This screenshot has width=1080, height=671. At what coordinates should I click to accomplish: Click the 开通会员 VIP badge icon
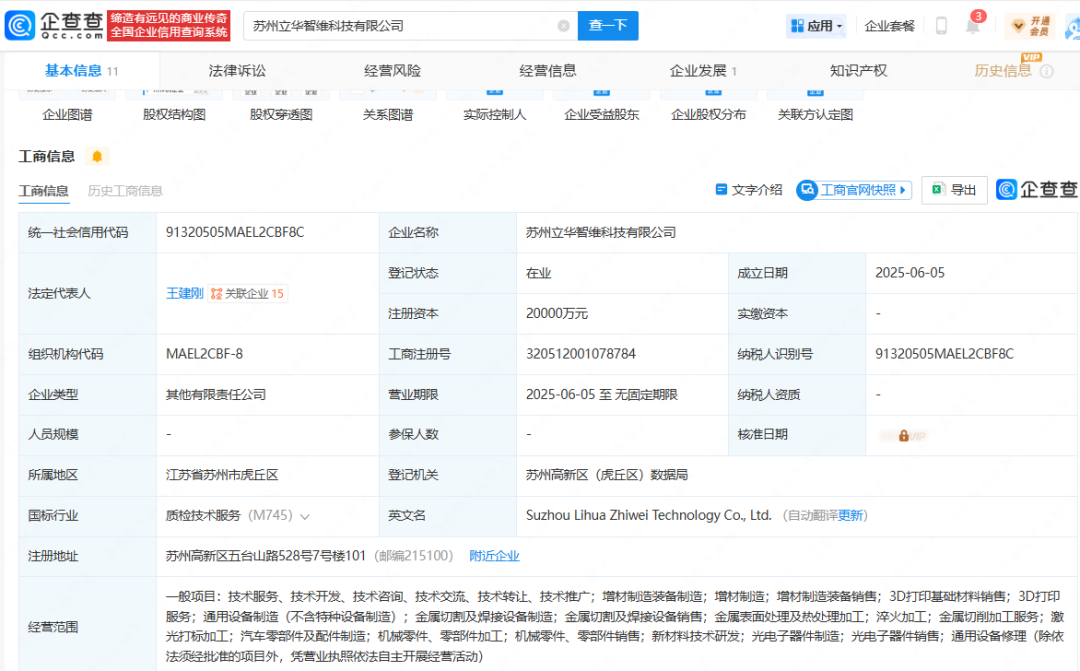pos(1030,26)
